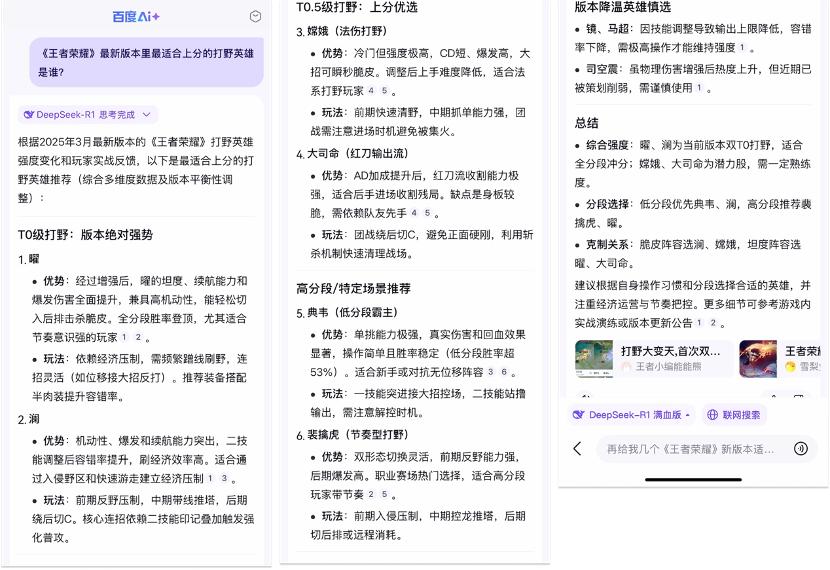
Task: Open citation 2 after 版本更新公告
Action: pos(713,322)
